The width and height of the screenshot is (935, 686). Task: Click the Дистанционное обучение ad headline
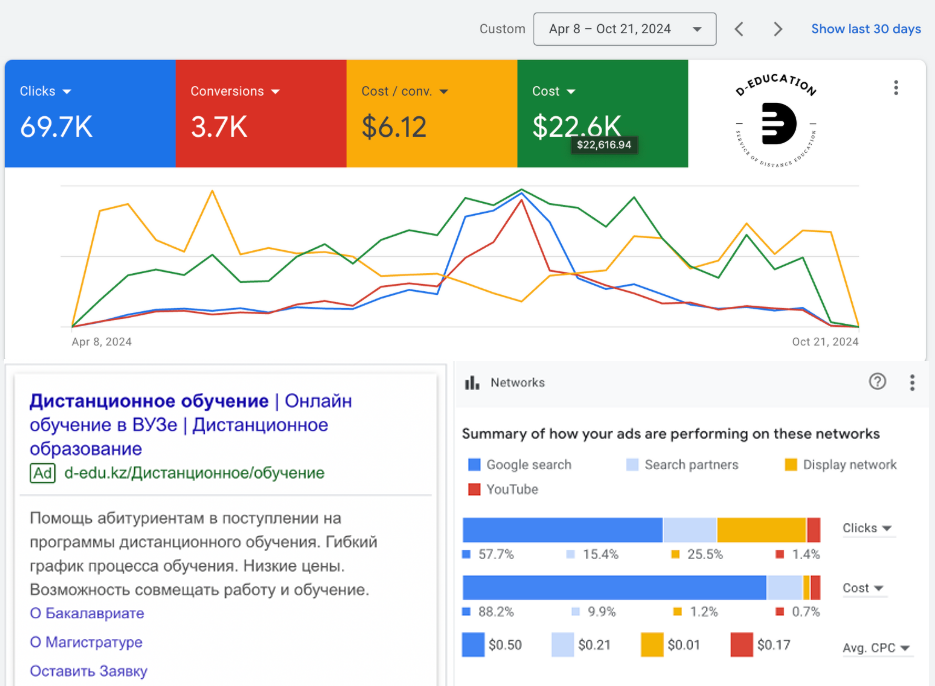point(148,401)
